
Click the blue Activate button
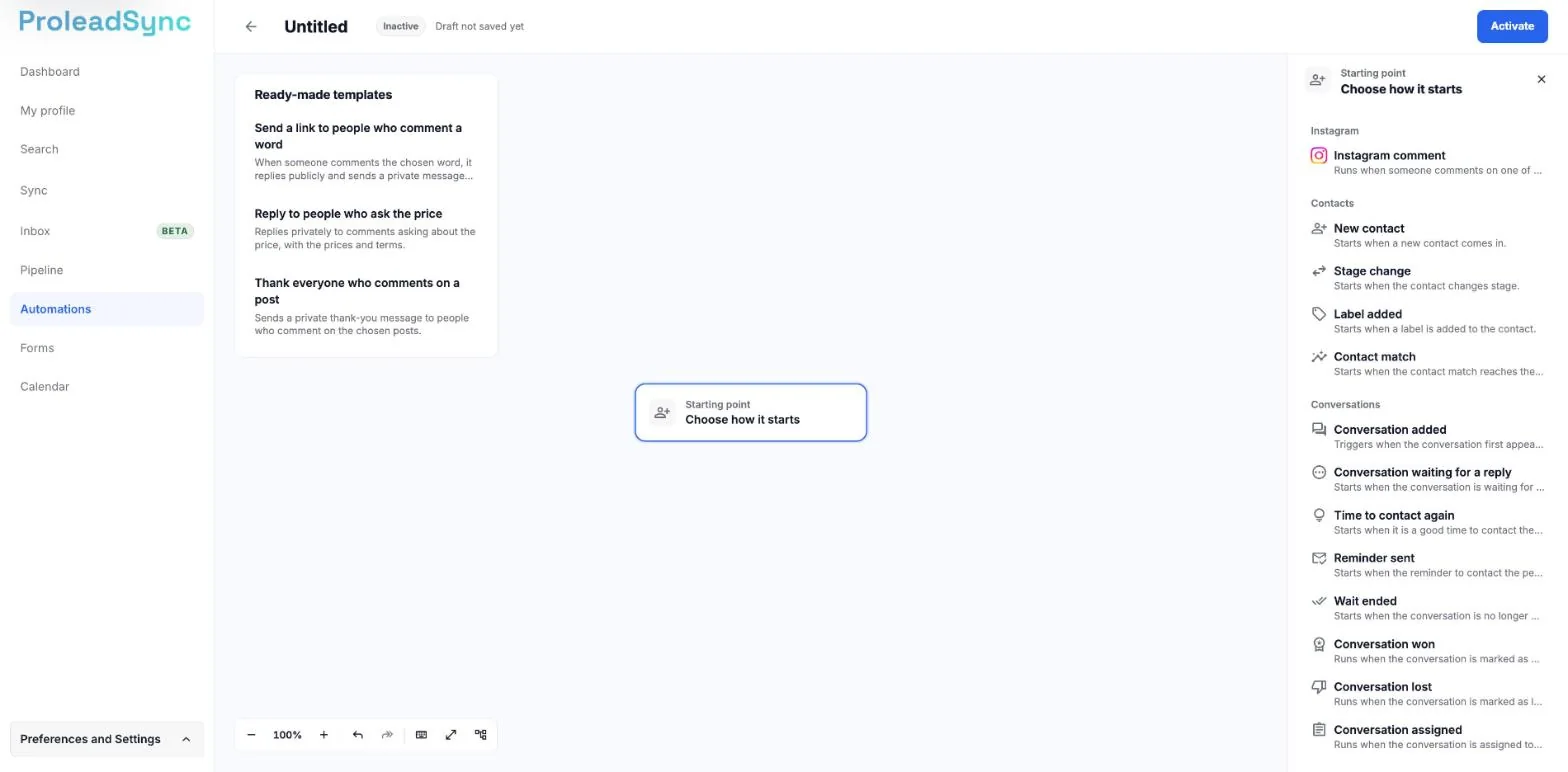pyautogui.click(x=1512, y=26)
